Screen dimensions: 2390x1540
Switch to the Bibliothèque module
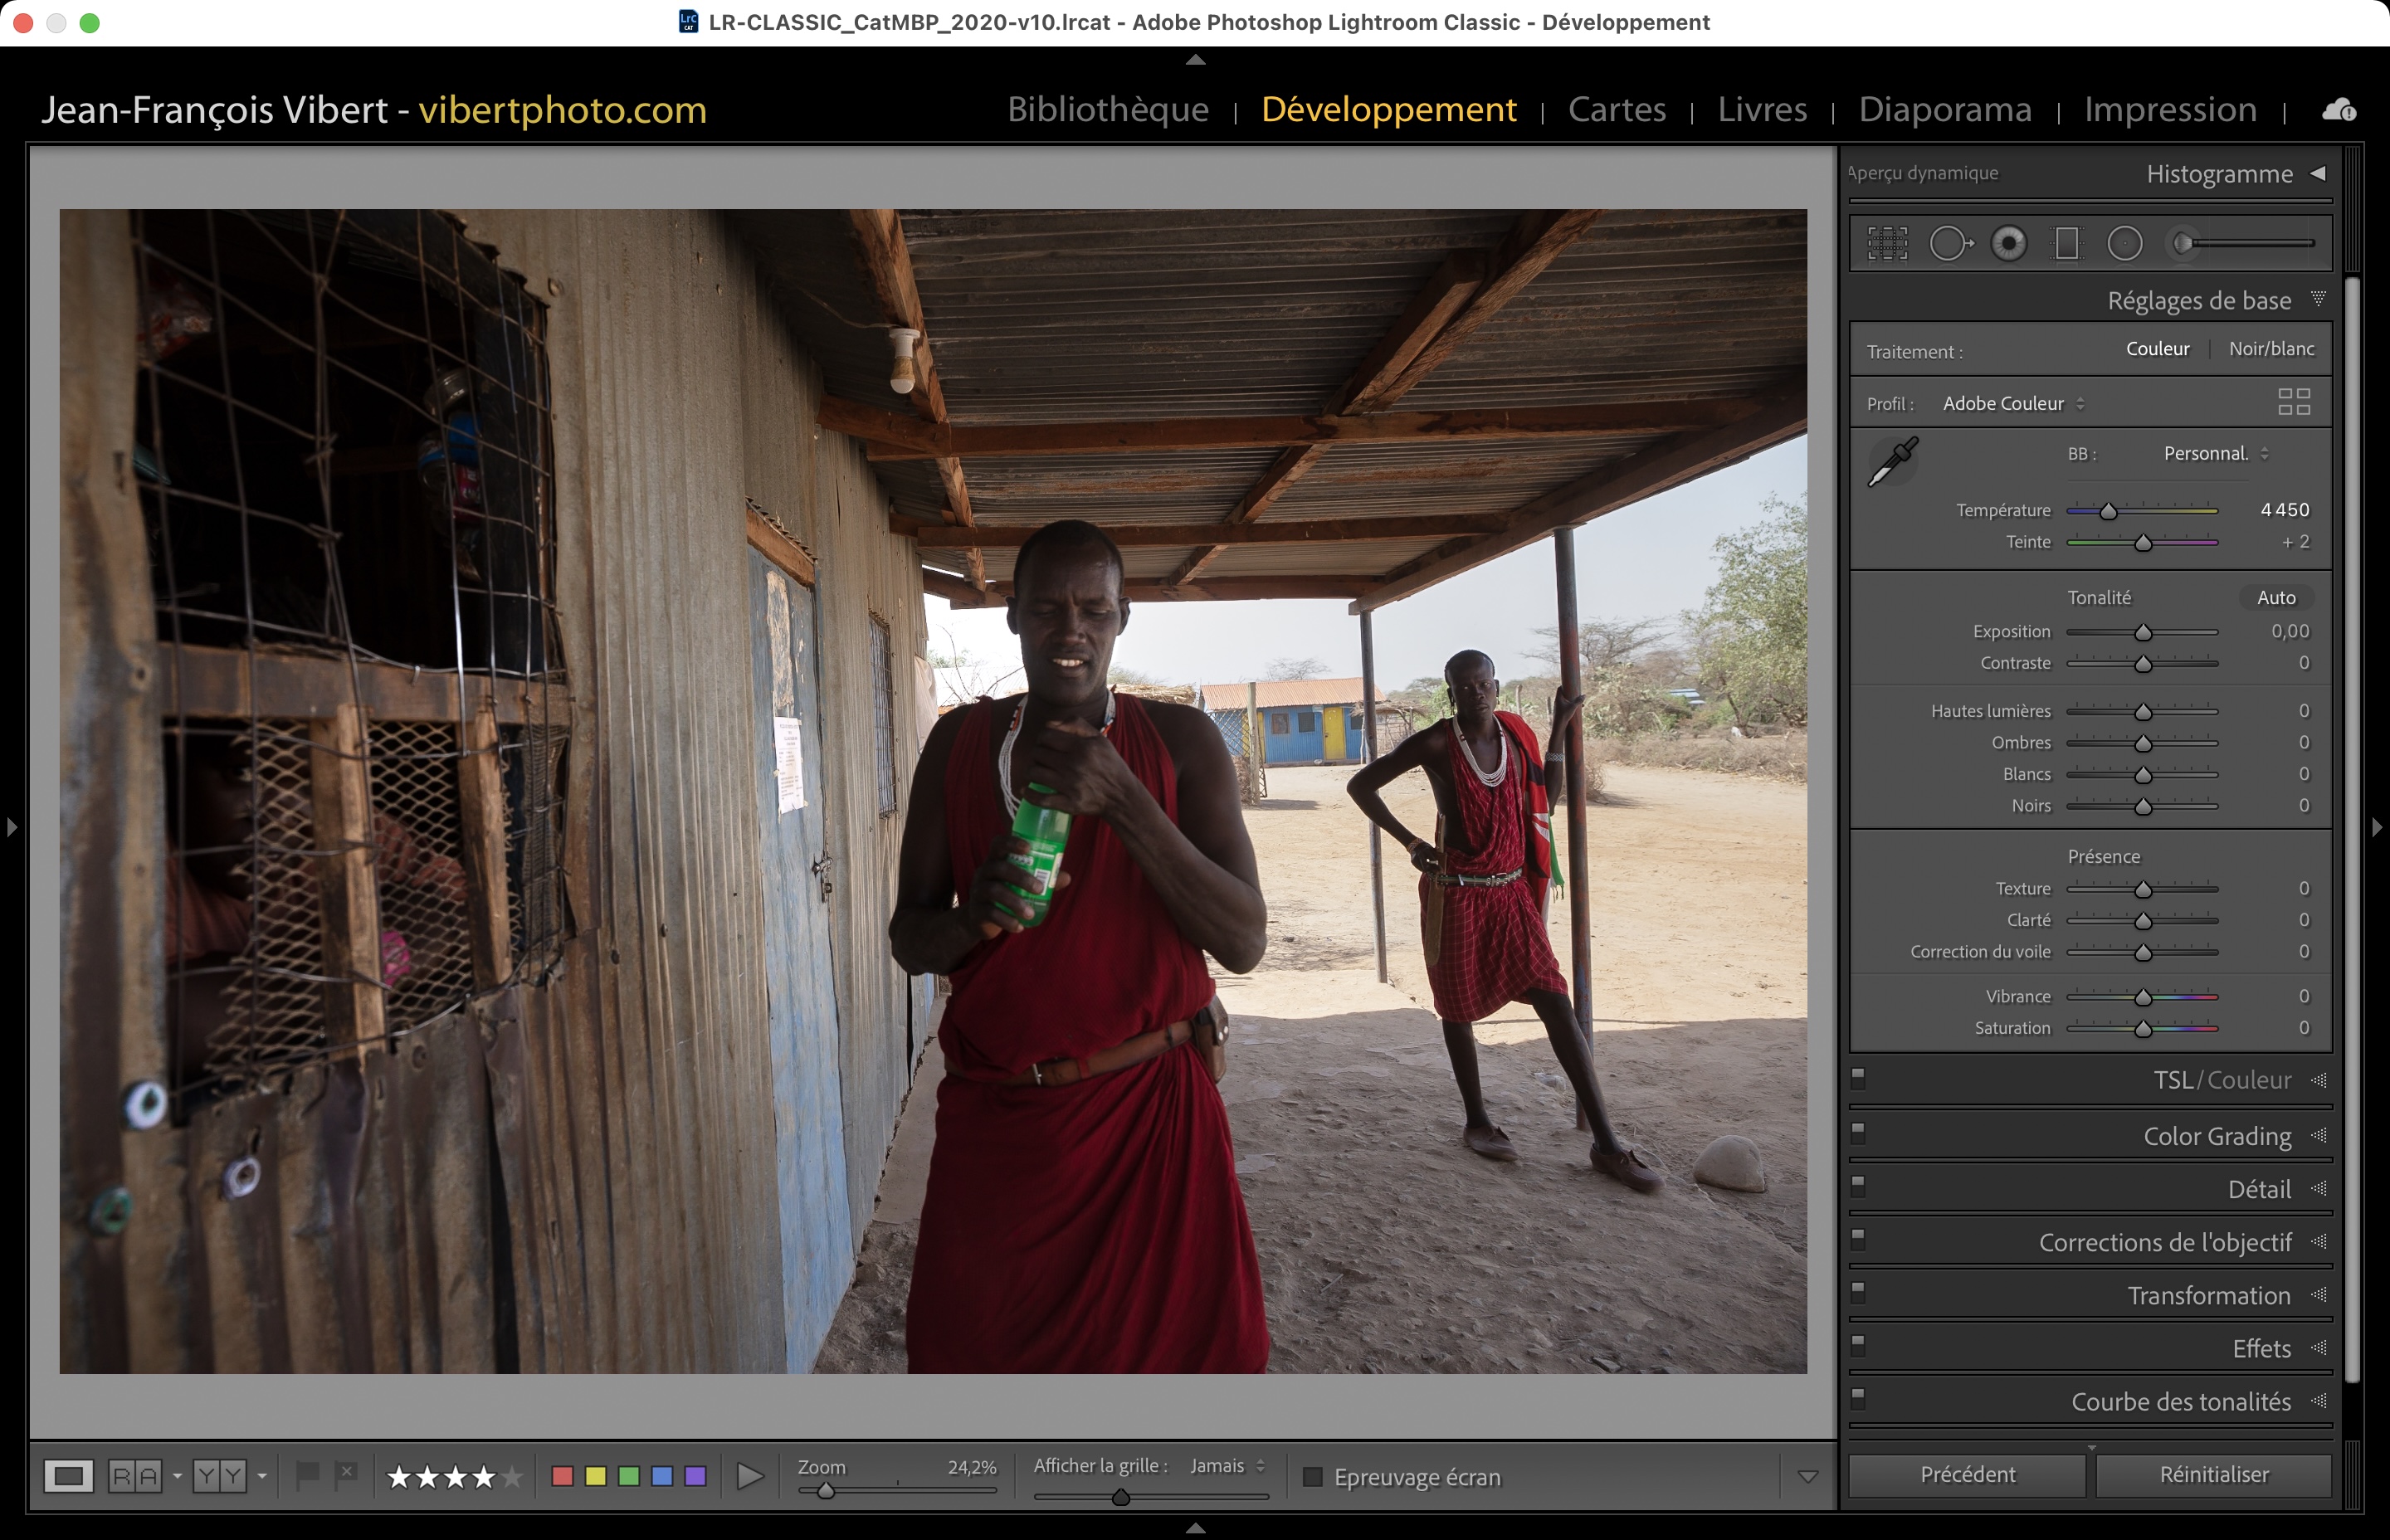[x=1107, y=109]
